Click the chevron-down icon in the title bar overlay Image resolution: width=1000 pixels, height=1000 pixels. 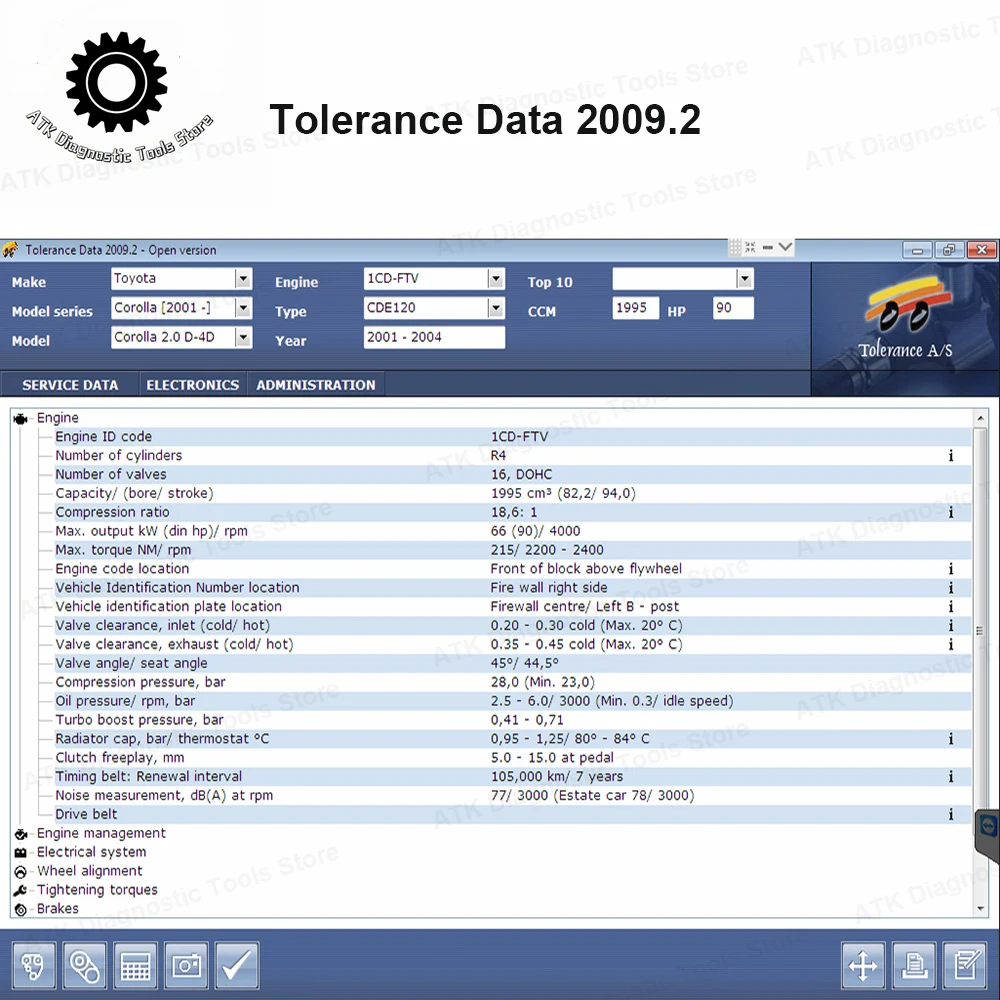[x=786, y=247]
